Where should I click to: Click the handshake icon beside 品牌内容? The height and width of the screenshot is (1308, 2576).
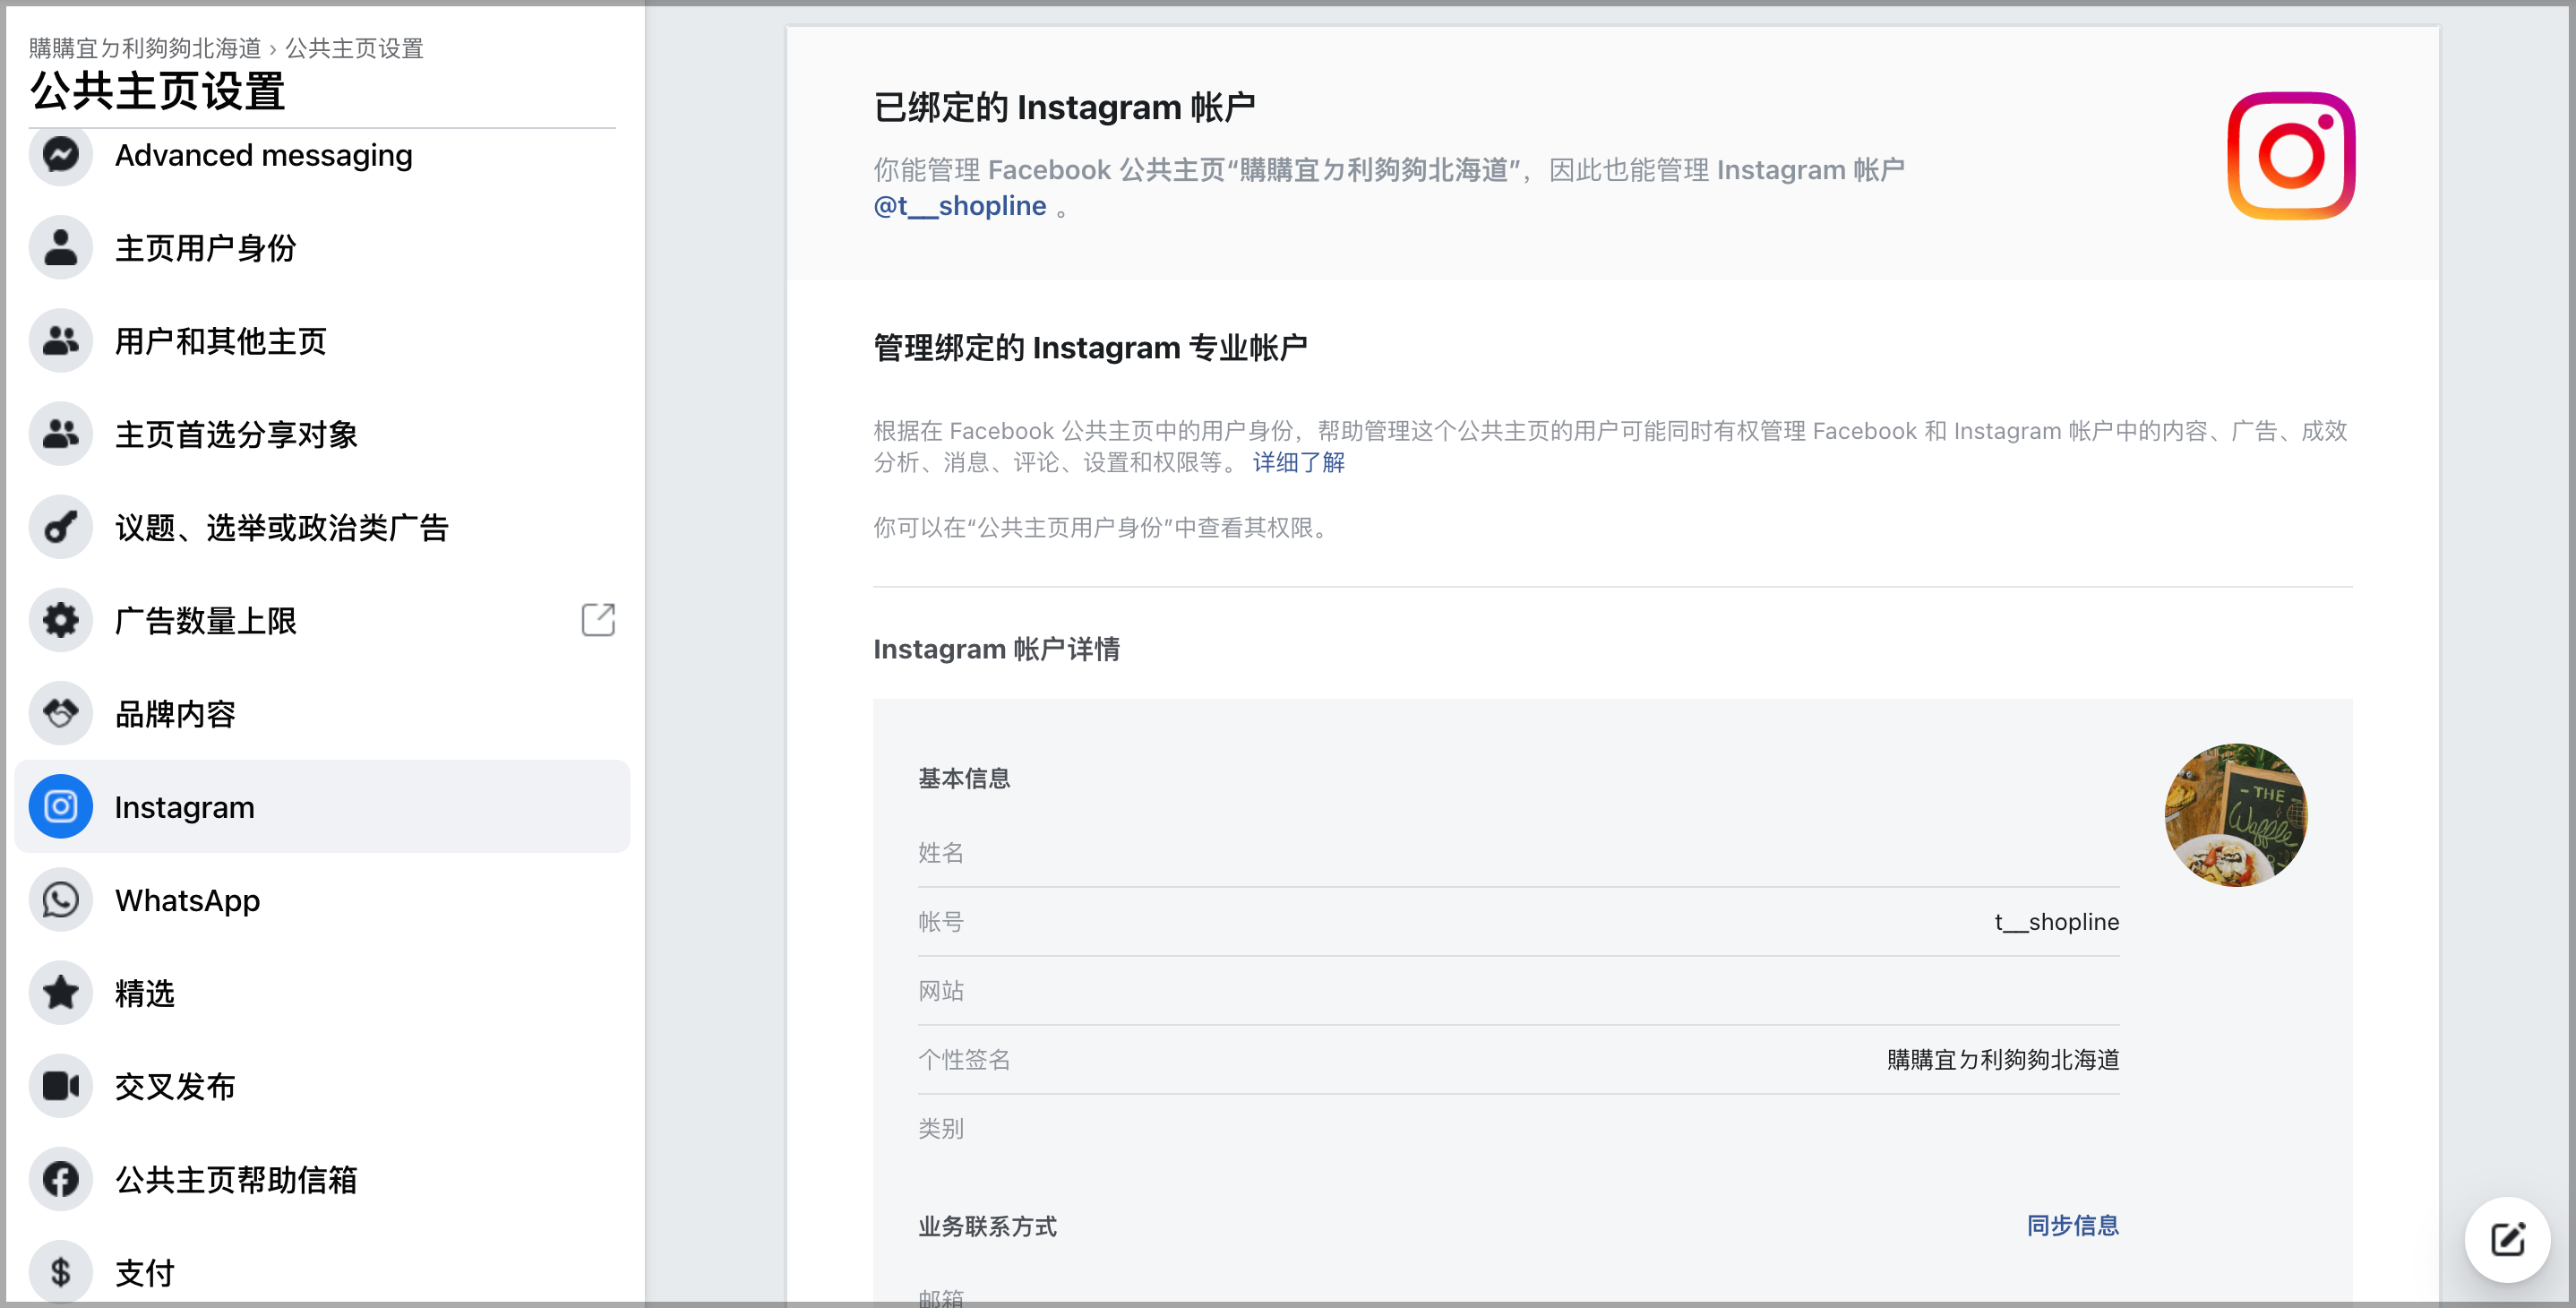61,713
